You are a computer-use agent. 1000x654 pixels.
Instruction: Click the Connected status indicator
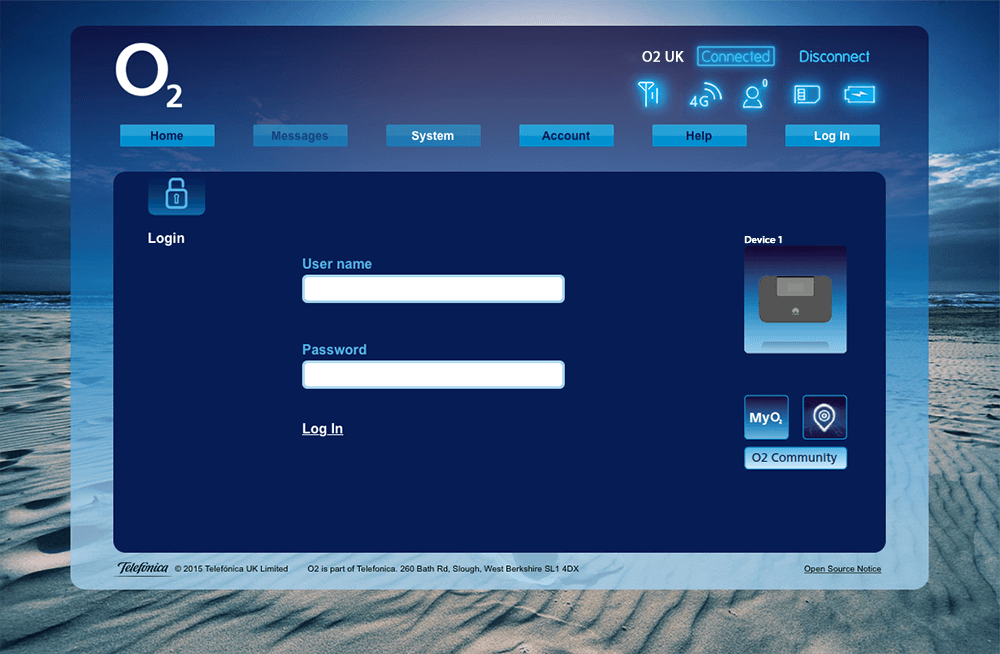coord(735,57)
